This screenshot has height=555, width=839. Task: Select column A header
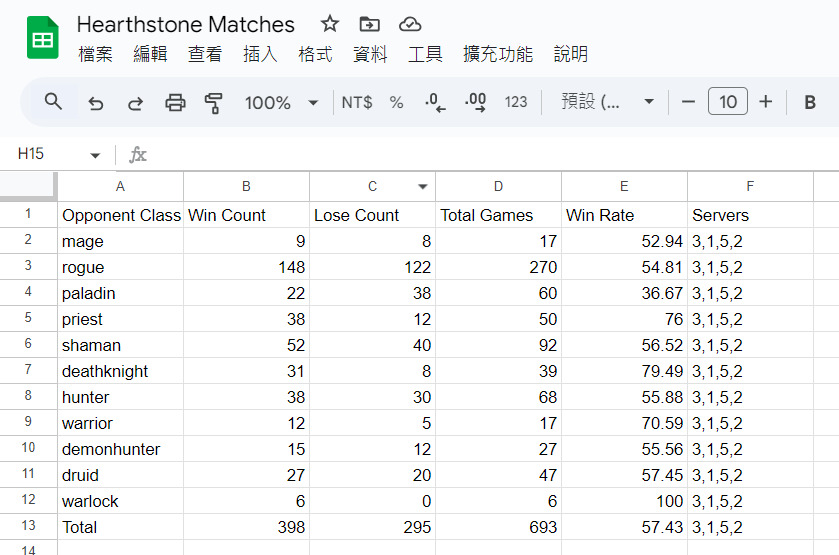click(120, 186)
